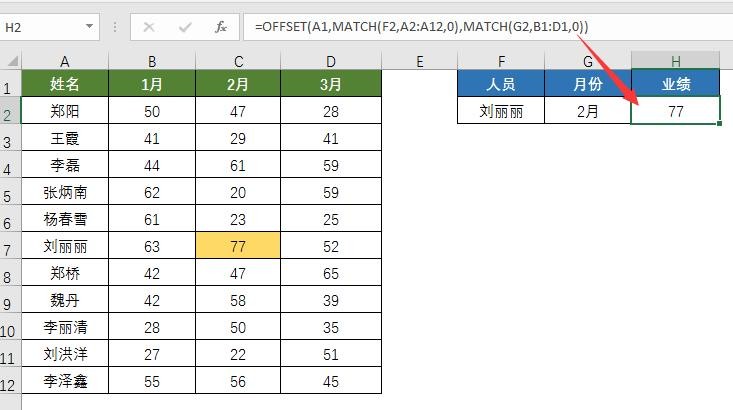
Task: Click into the OFFSET formula text
Action: click(x=420, y=27)
